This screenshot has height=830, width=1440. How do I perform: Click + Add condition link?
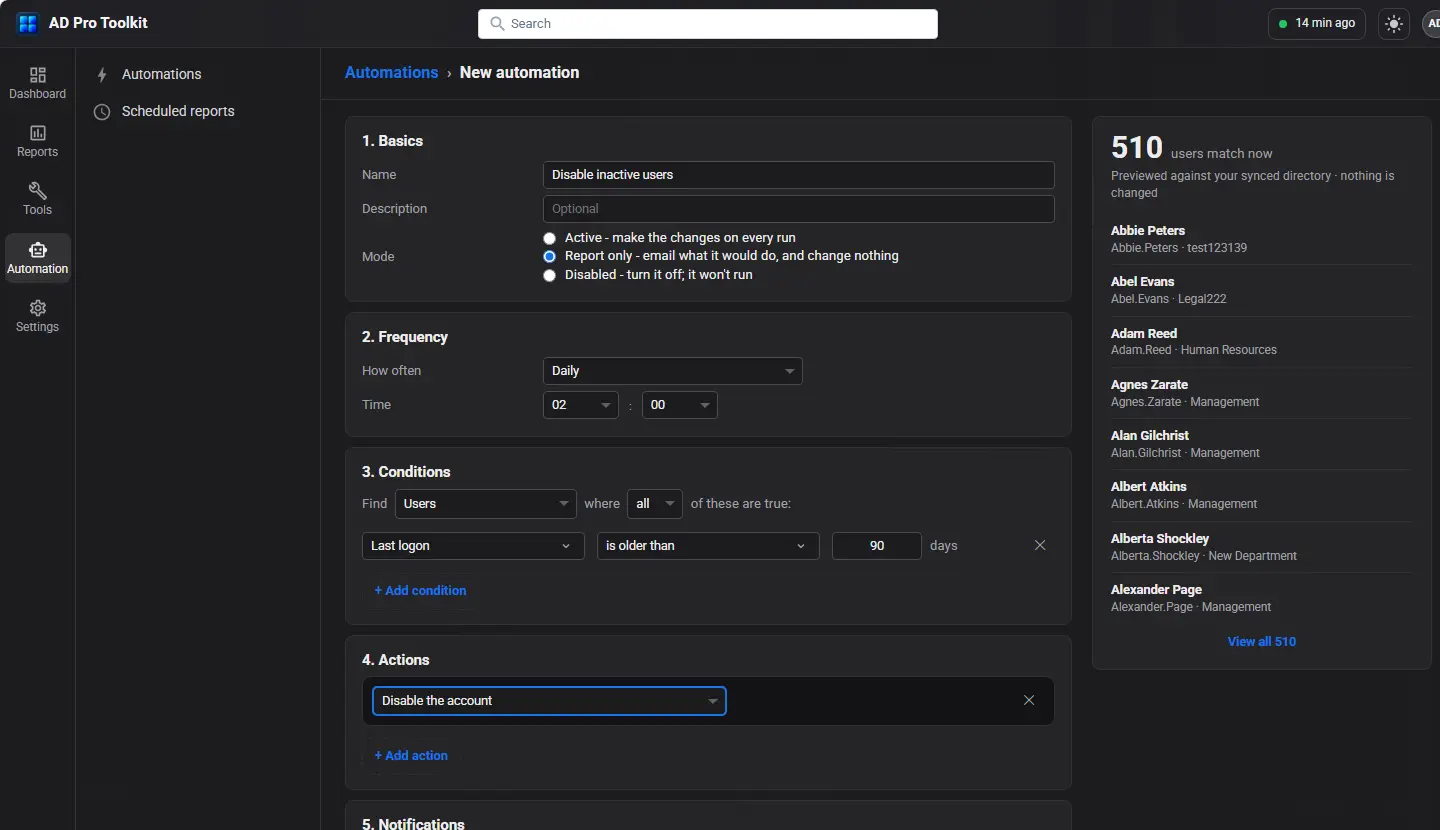(420, 591)
